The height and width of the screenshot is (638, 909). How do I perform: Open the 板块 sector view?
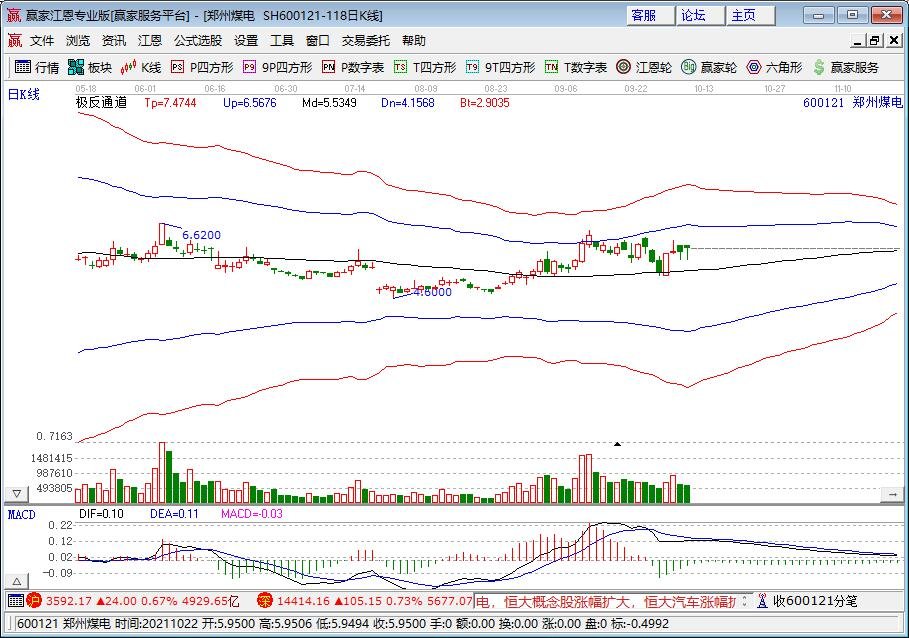click(x=90, y=68)
